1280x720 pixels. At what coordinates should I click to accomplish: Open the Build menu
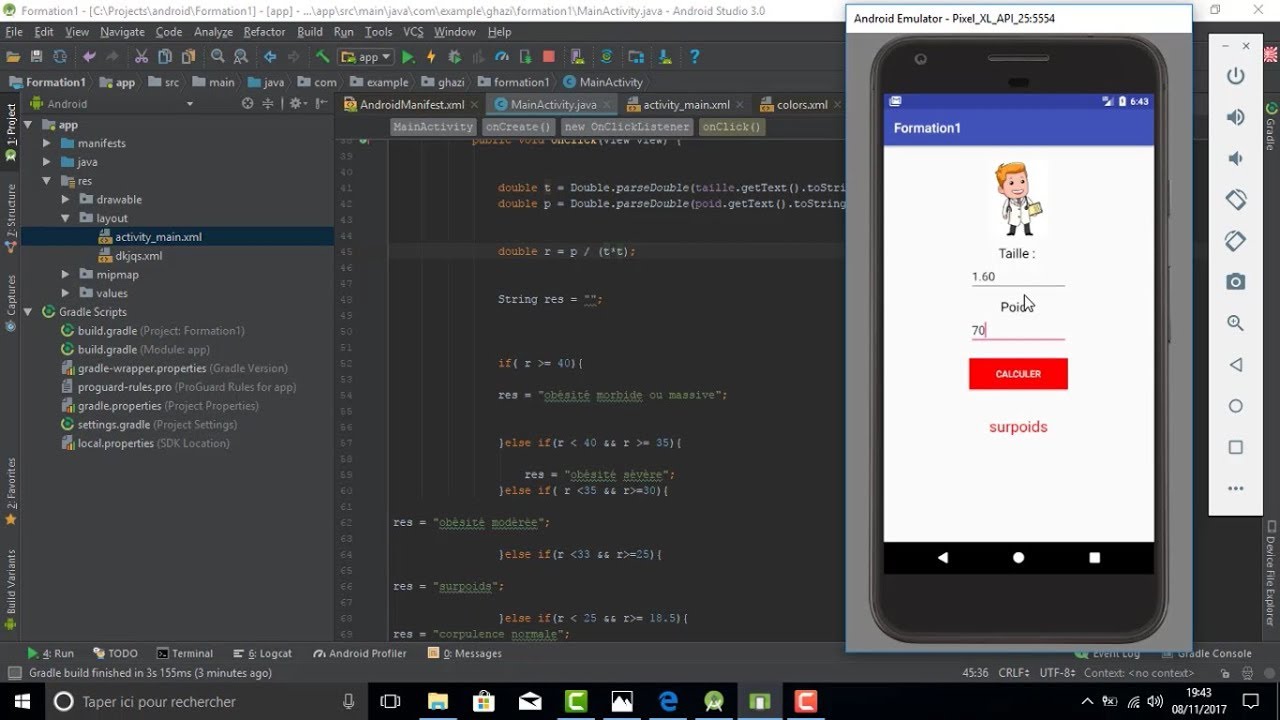coord(310,32)
